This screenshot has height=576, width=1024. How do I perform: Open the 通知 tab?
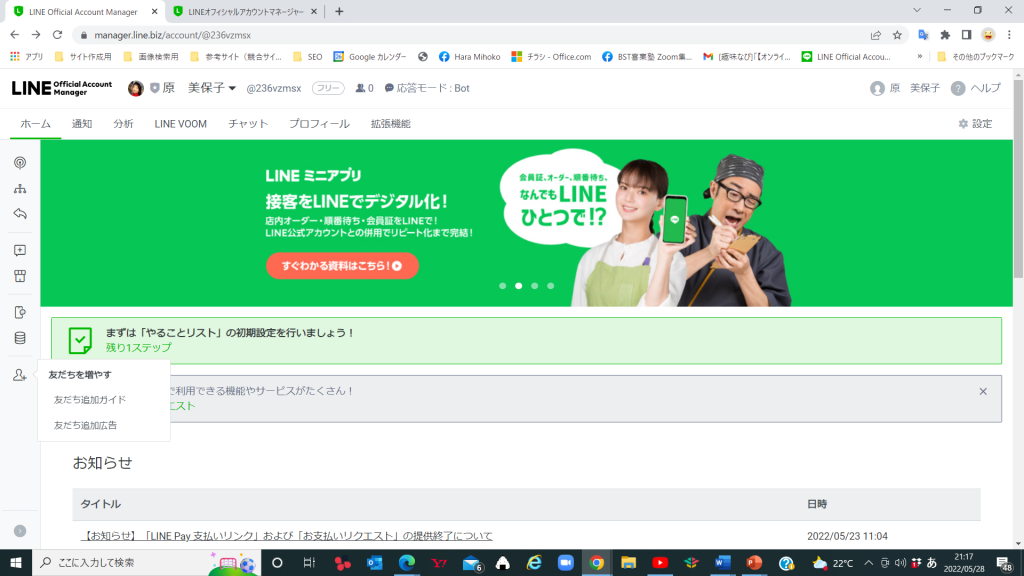point(82,123)
